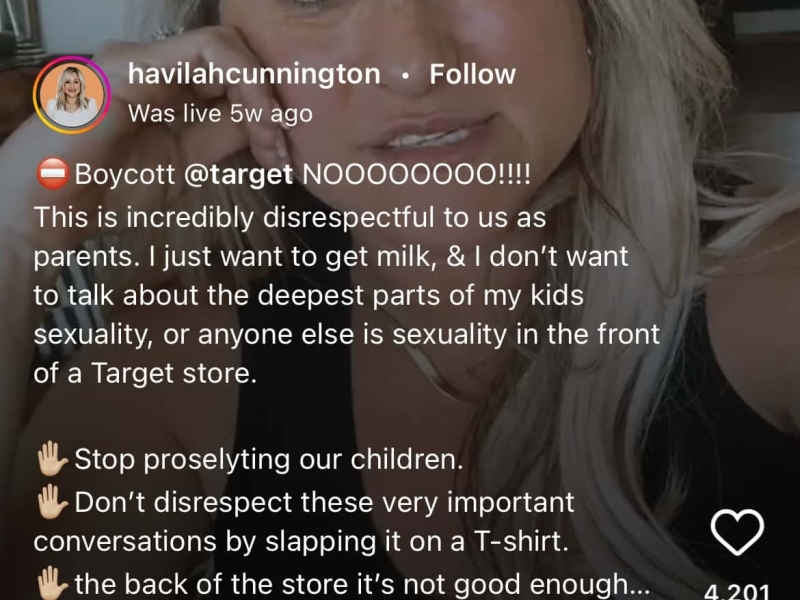Tap 'conversations by slapping it on a T-shirt.' line

[x=301, y=541]
